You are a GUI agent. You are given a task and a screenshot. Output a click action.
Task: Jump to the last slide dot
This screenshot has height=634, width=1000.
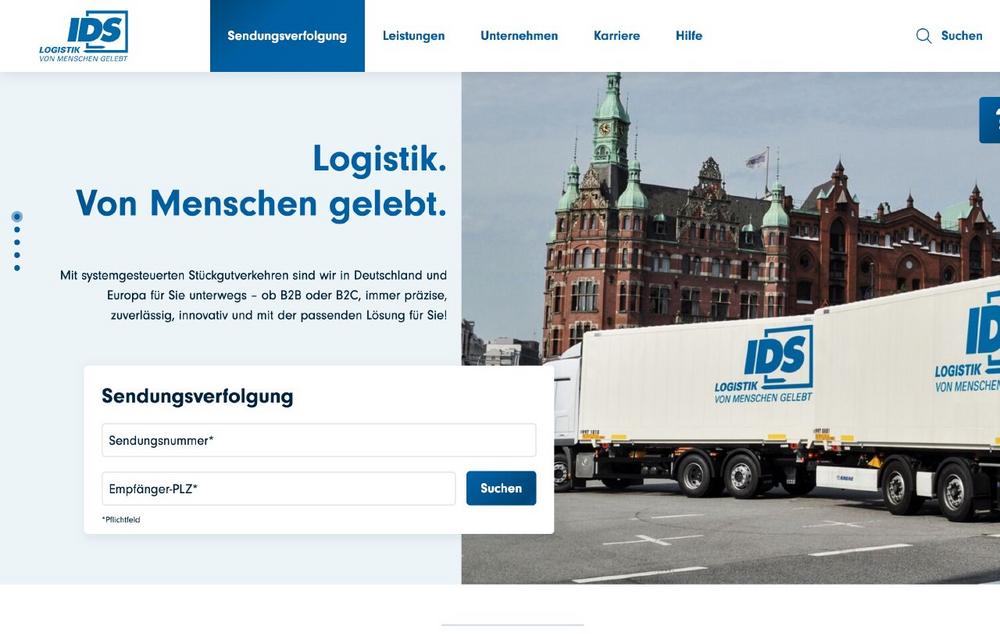(17, 268)
